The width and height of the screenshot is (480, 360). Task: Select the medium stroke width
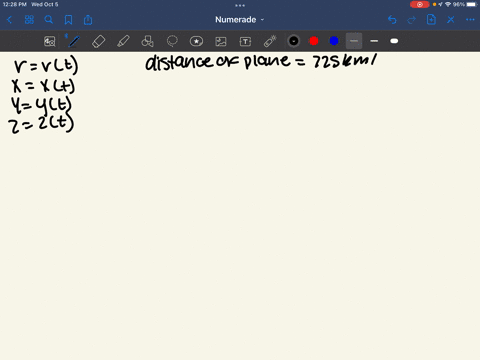374,41
